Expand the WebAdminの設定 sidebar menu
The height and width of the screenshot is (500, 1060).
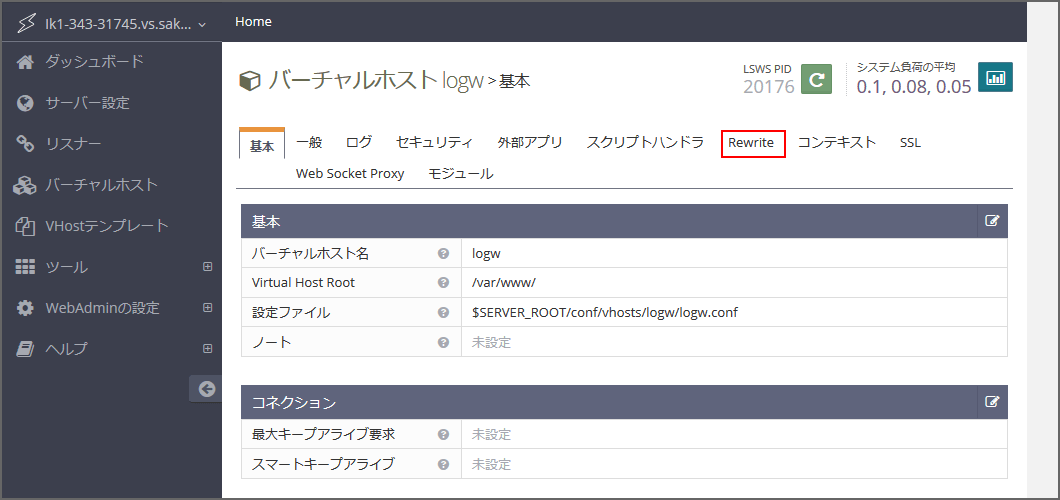[x=208, y=308]
